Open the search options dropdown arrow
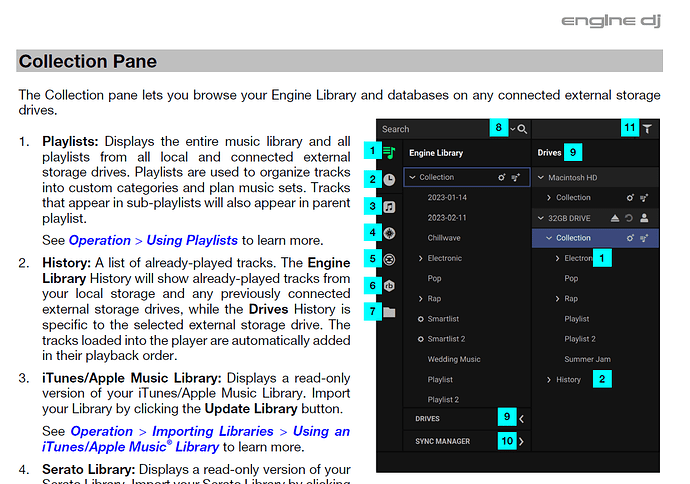Image resolution: width=690 pixels, height=484 pixels. pos(512,129)
